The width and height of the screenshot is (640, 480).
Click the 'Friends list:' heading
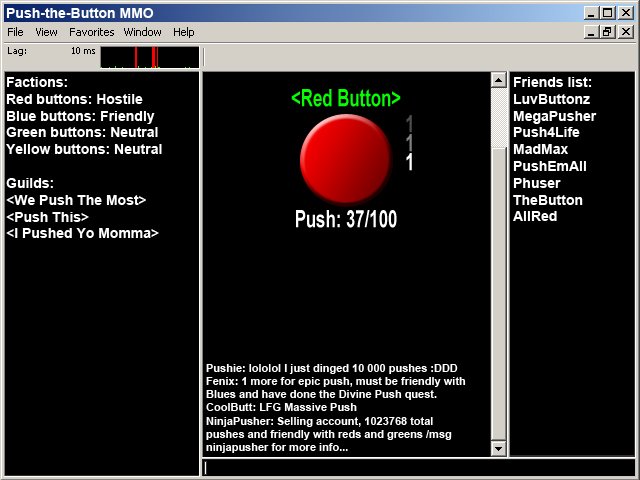coord(552,82)
